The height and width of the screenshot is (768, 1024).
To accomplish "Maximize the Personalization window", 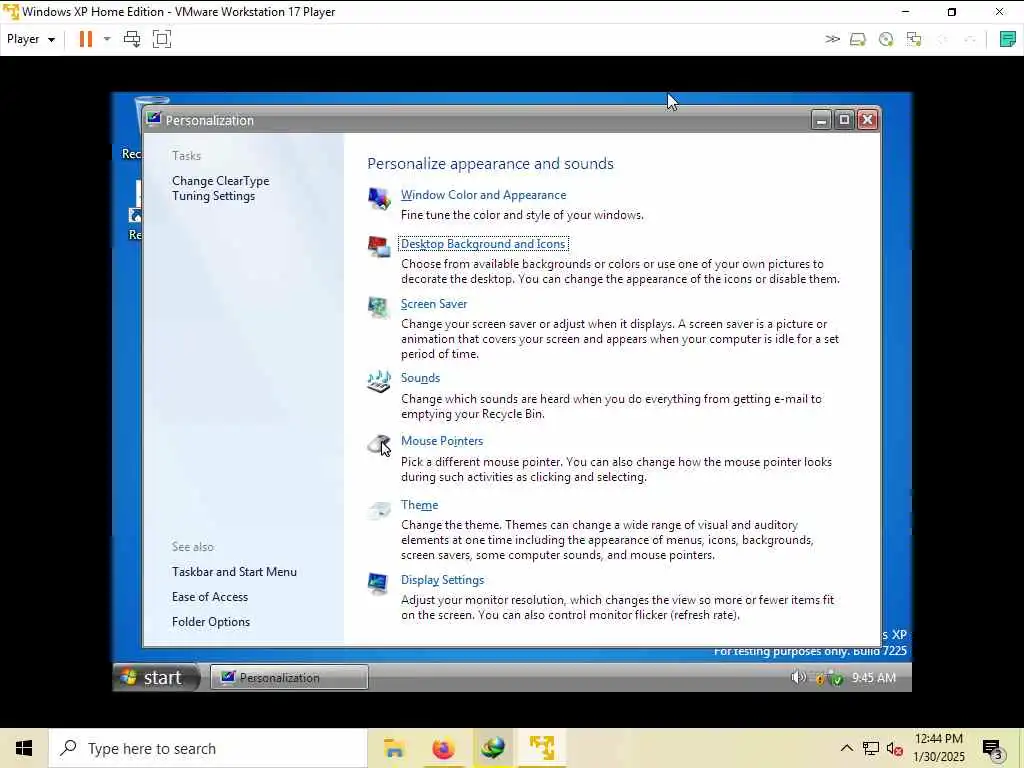I will pos(844,120).
